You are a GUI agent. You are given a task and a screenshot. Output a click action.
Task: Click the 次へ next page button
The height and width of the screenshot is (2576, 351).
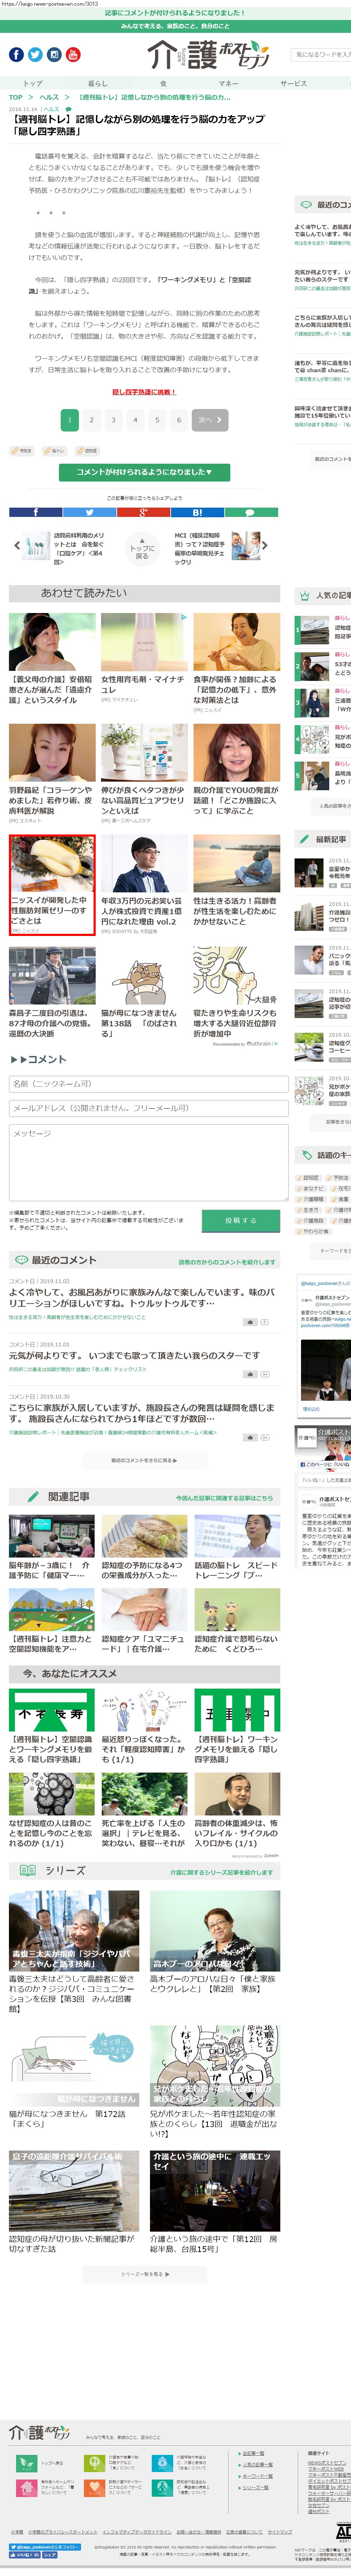pyautogui.click(x=208, y=420)
